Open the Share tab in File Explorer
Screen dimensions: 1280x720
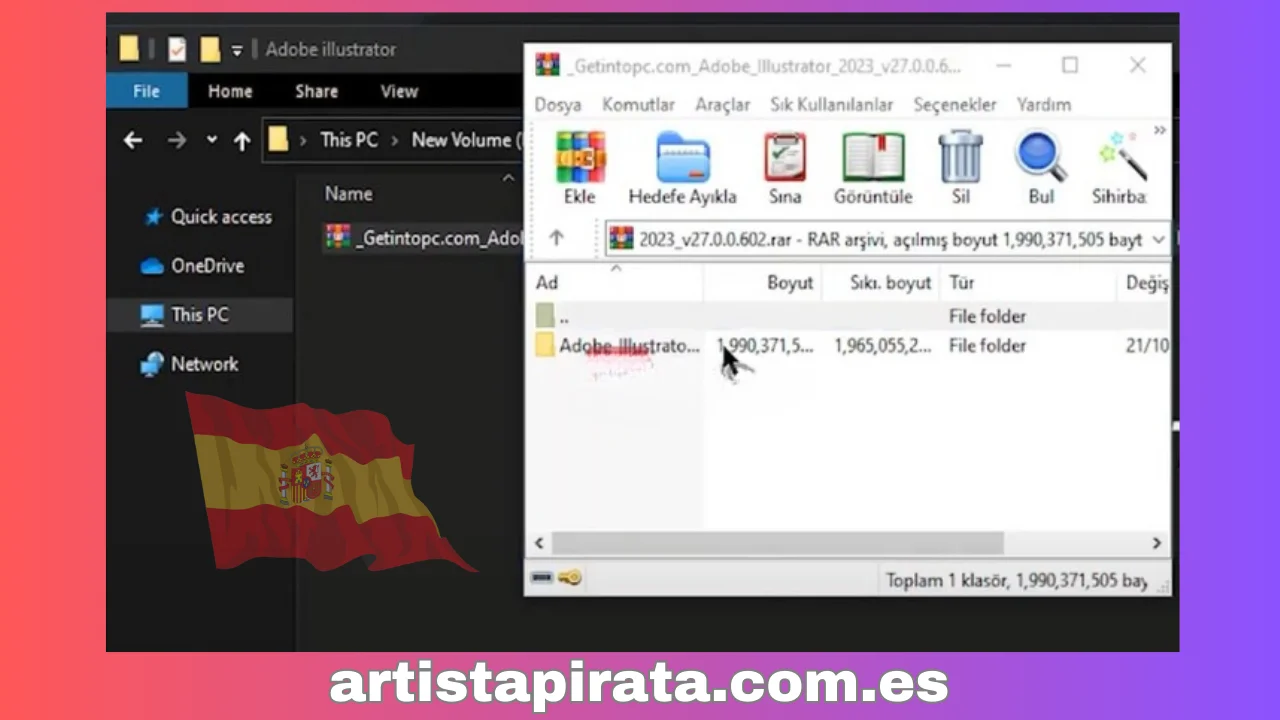point(316,91)
